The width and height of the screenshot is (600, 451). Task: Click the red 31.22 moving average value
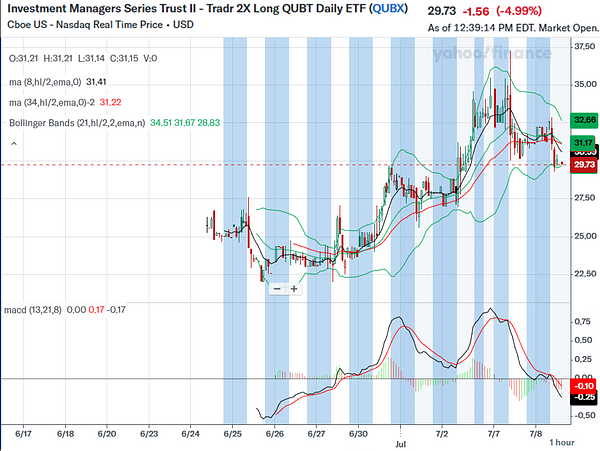point(110,103)
